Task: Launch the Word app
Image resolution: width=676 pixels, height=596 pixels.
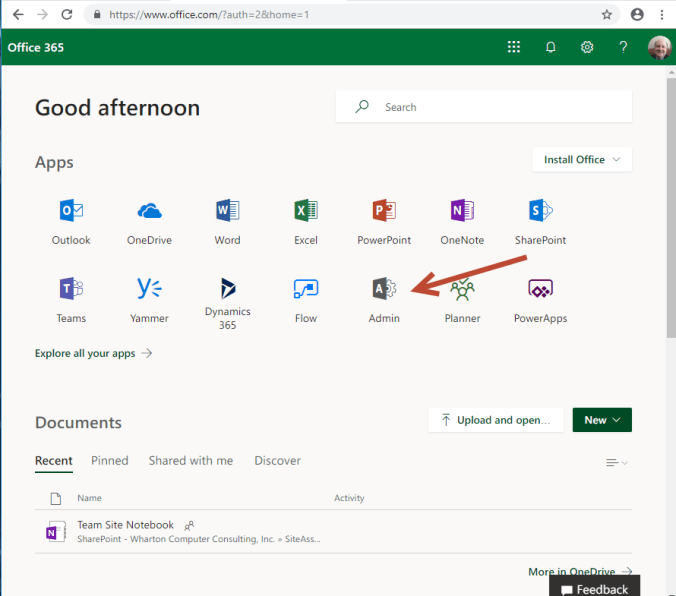Action: tap(228, 222)
